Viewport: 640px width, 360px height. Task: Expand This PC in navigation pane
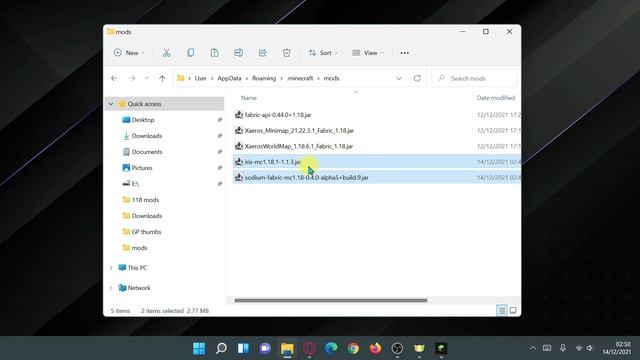coord(111,268)
